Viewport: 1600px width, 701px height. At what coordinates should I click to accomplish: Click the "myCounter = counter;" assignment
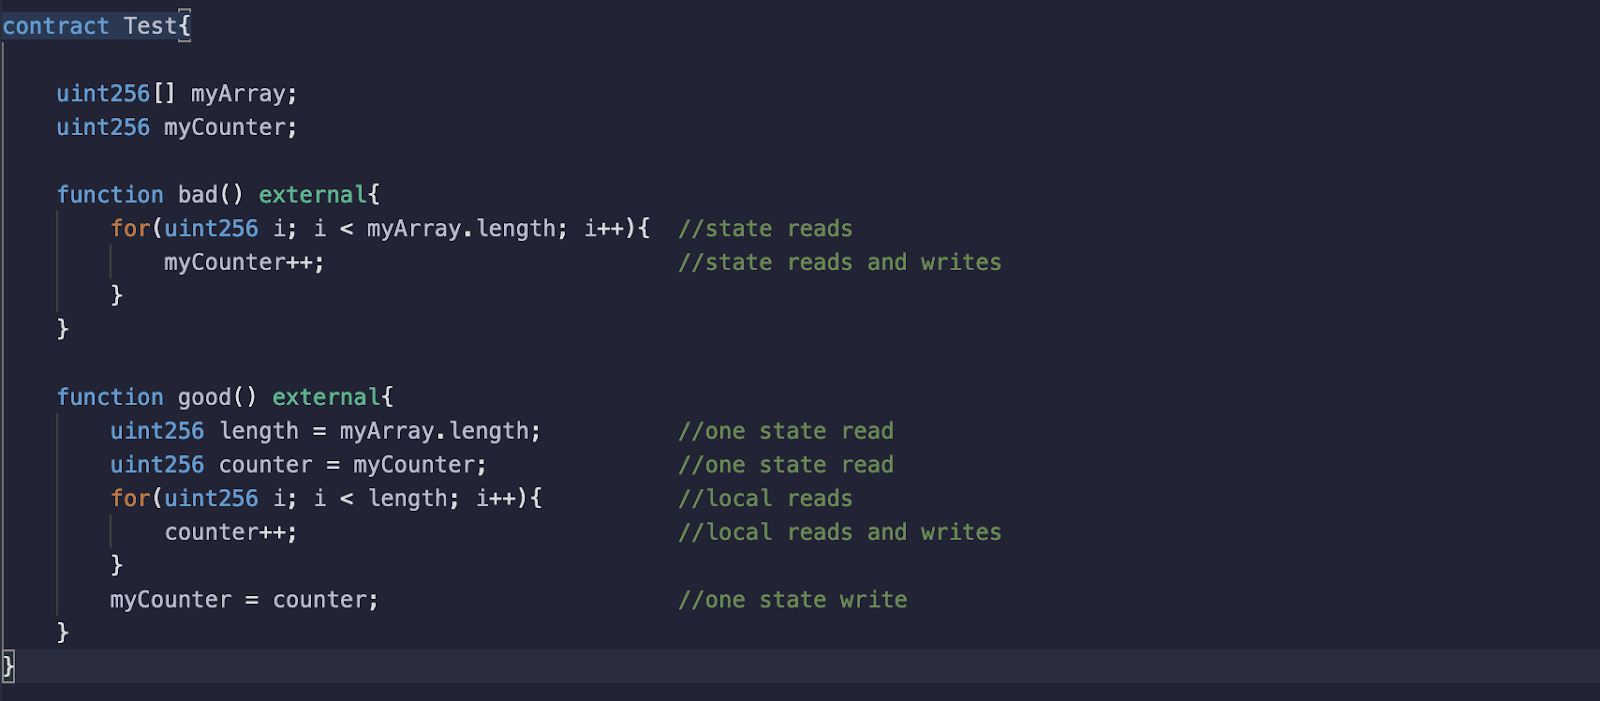pos(243,600)
